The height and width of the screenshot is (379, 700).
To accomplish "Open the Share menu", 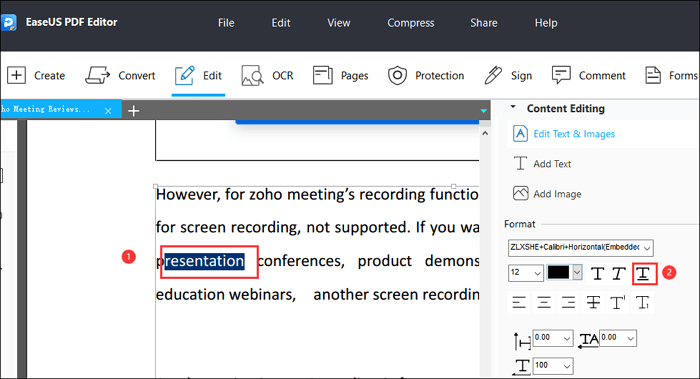I will [483, 23].
